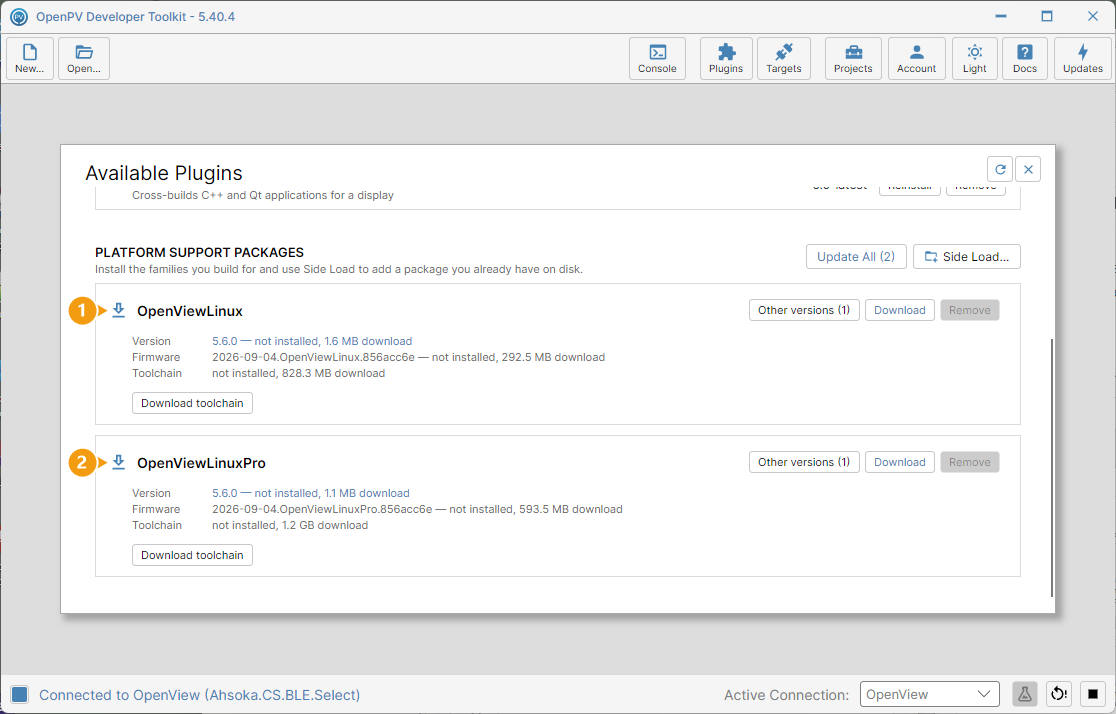Click 'not installed, 828.3 MB download' toolchain text
The width and height of the screenshot is (1116, 714).
click(298, 374)
